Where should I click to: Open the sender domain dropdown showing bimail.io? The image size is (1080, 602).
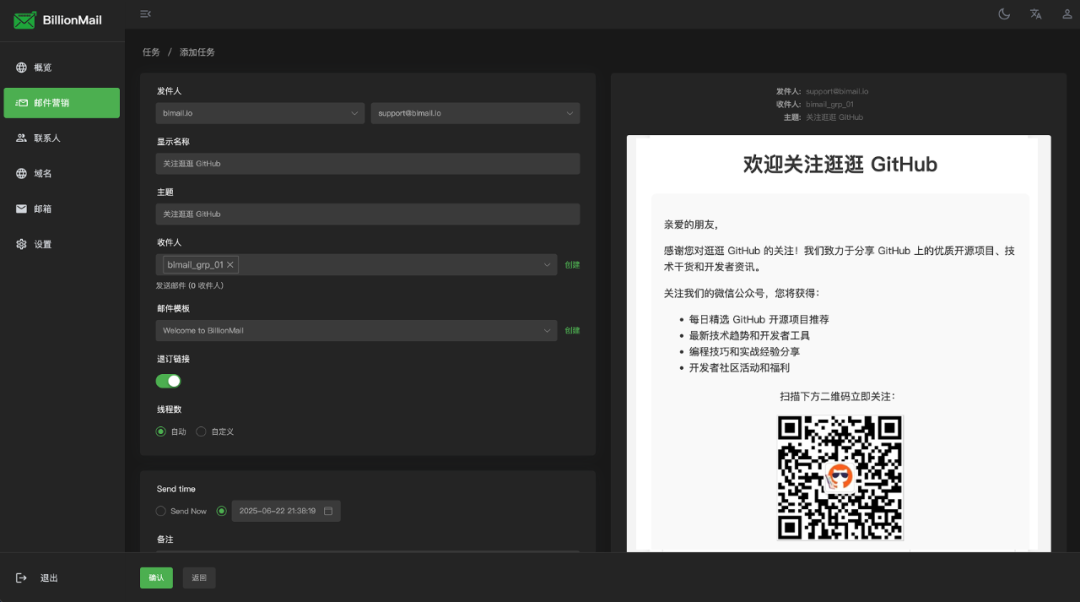[x=259, y=113]
